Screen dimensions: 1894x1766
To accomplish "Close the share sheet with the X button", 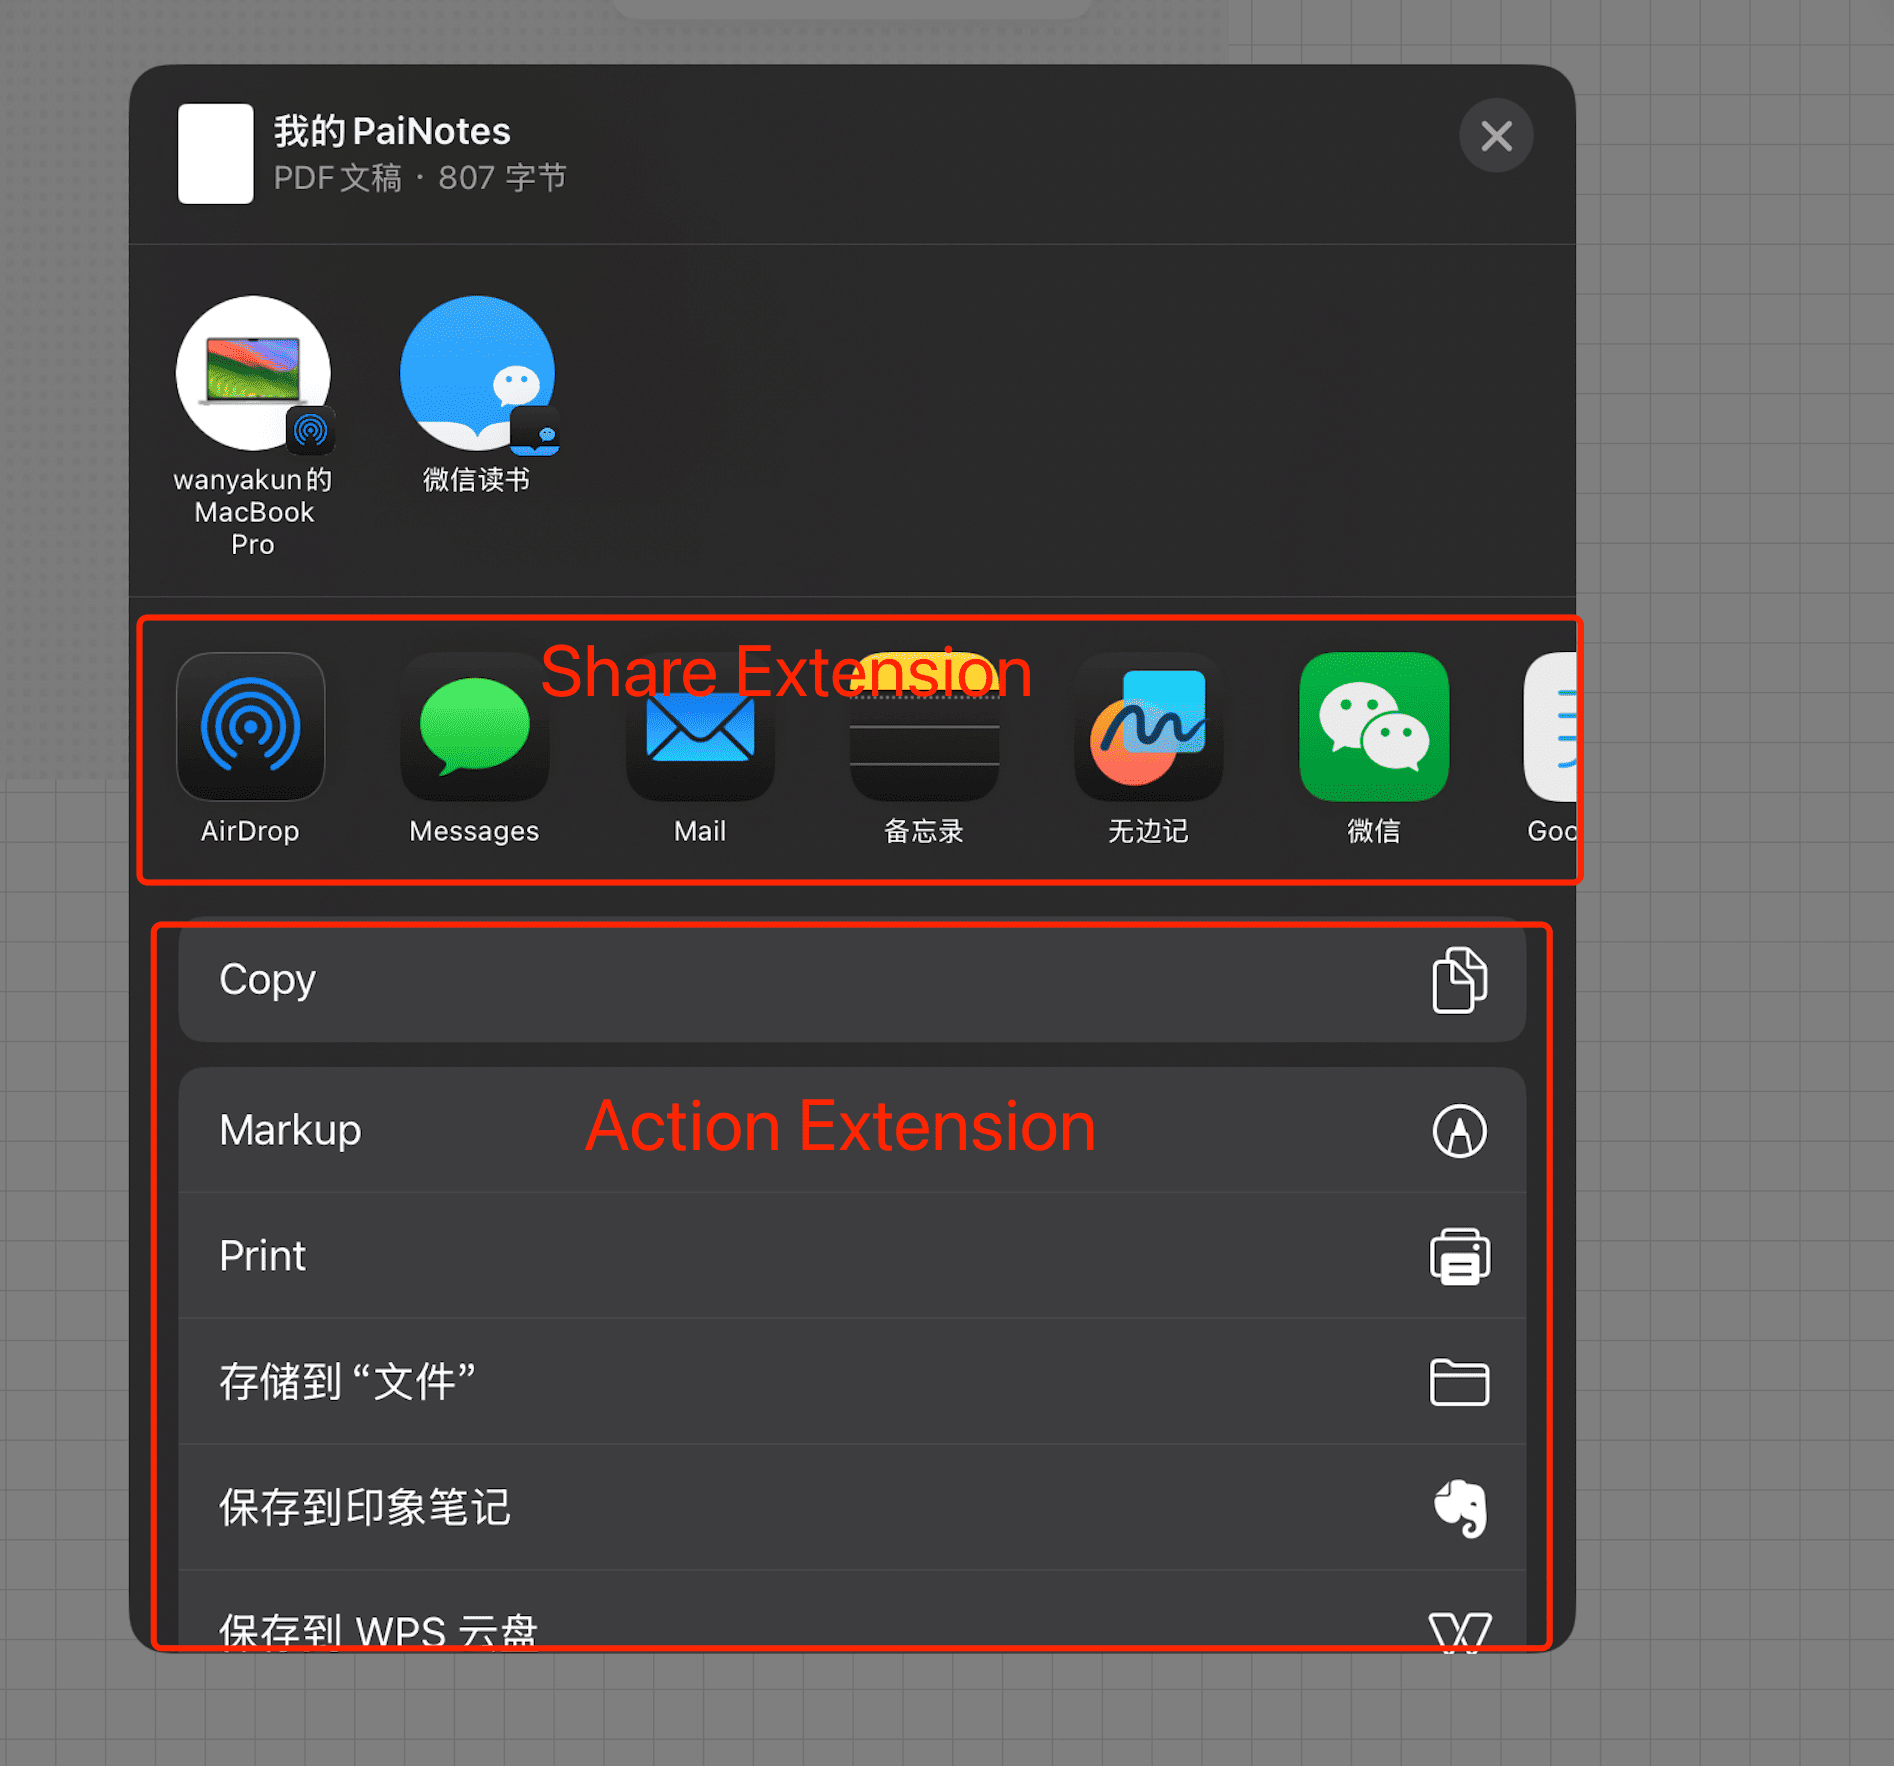I will click(1495, 135).
